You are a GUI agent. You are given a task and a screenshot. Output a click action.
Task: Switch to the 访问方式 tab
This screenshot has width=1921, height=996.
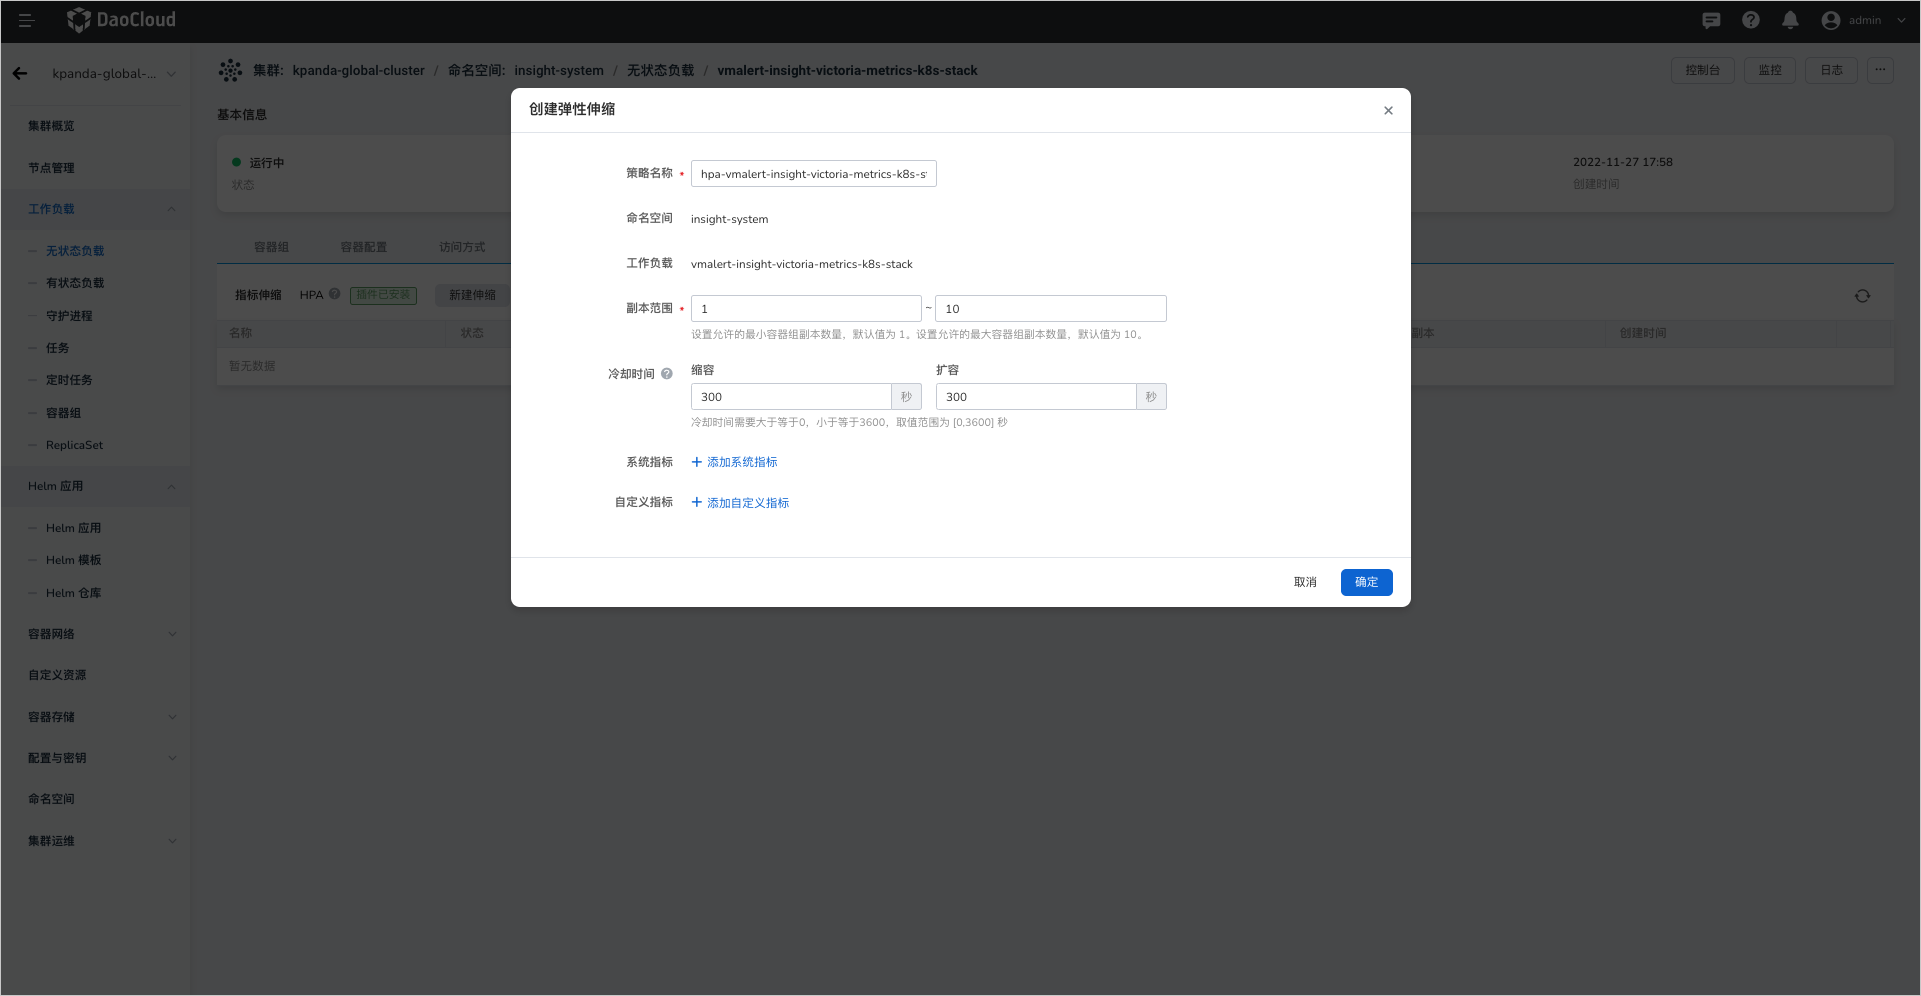coord(462,247)
